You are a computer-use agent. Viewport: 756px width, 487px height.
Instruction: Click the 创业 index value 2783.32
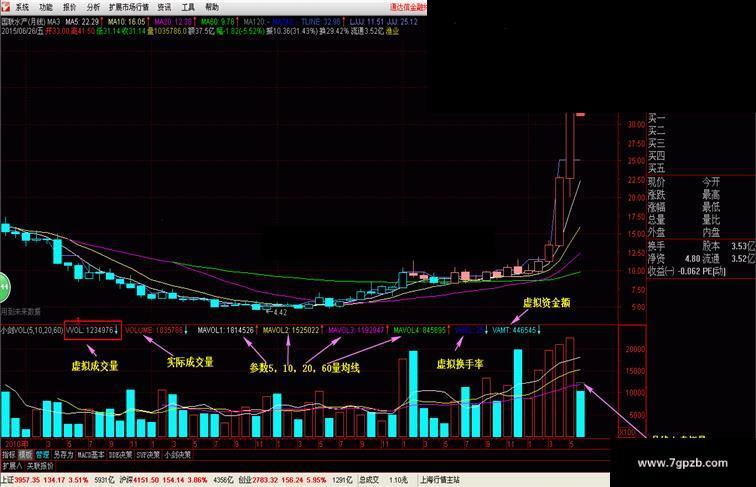pos(265,480)
